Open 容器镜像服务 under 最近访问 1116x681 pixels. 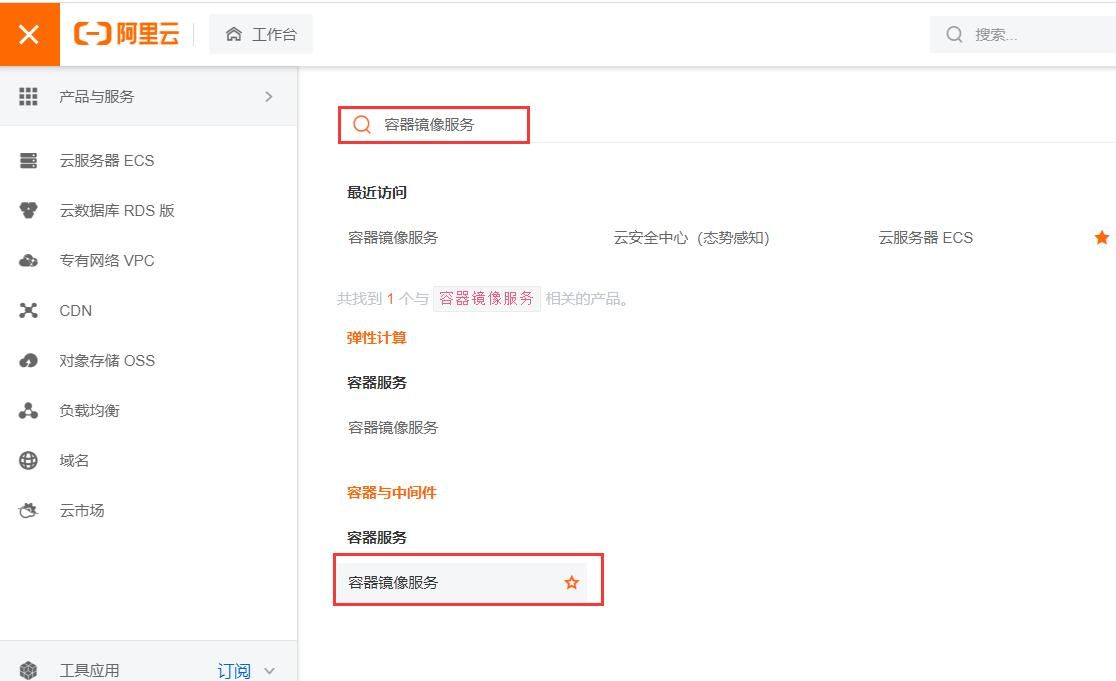[x=391, y=237]
